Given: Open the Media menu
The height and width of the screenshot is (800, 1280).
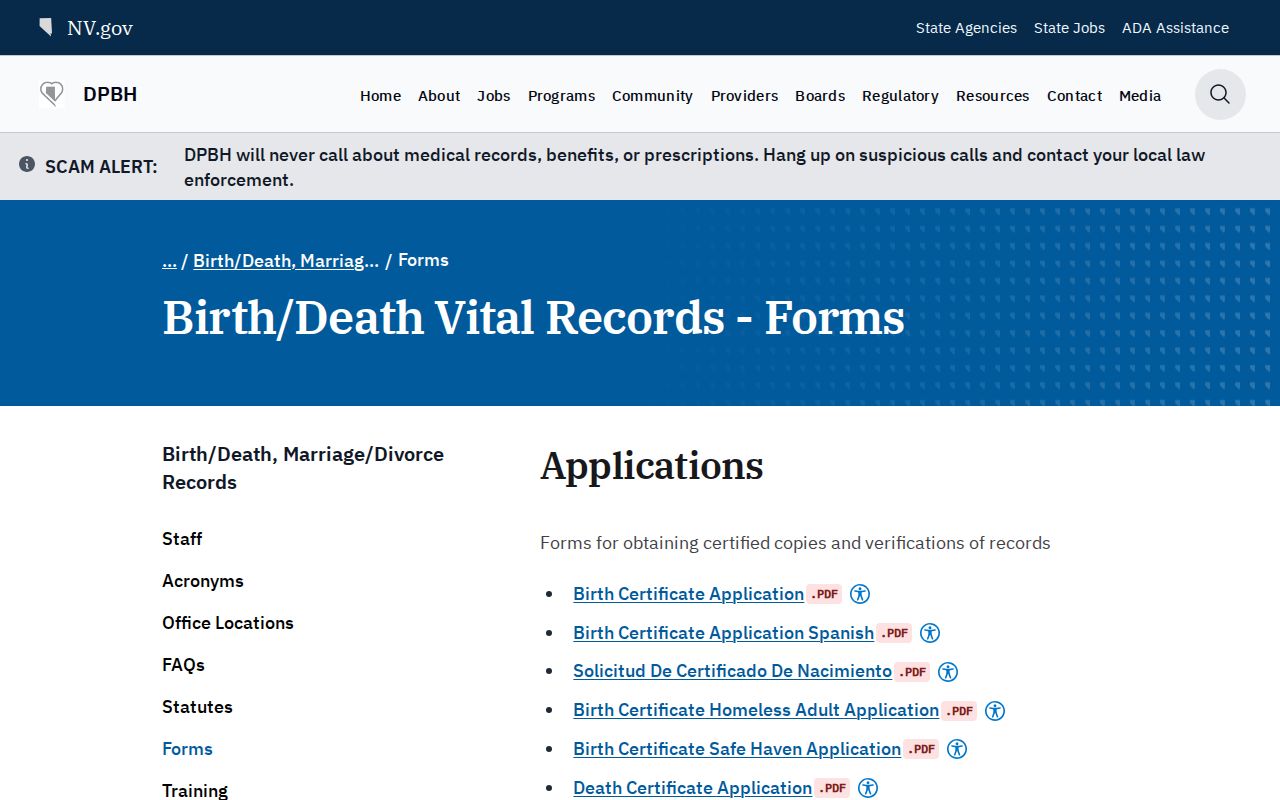Looking at the screenshot, I should pos(1140,96).
